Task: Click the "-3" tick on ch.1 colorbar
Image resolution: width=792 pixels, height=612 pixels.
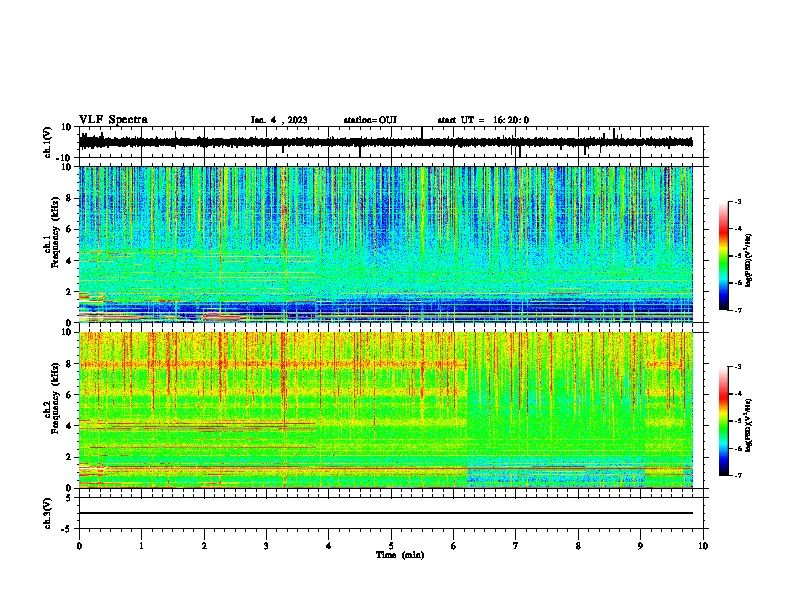Action: 738,201
